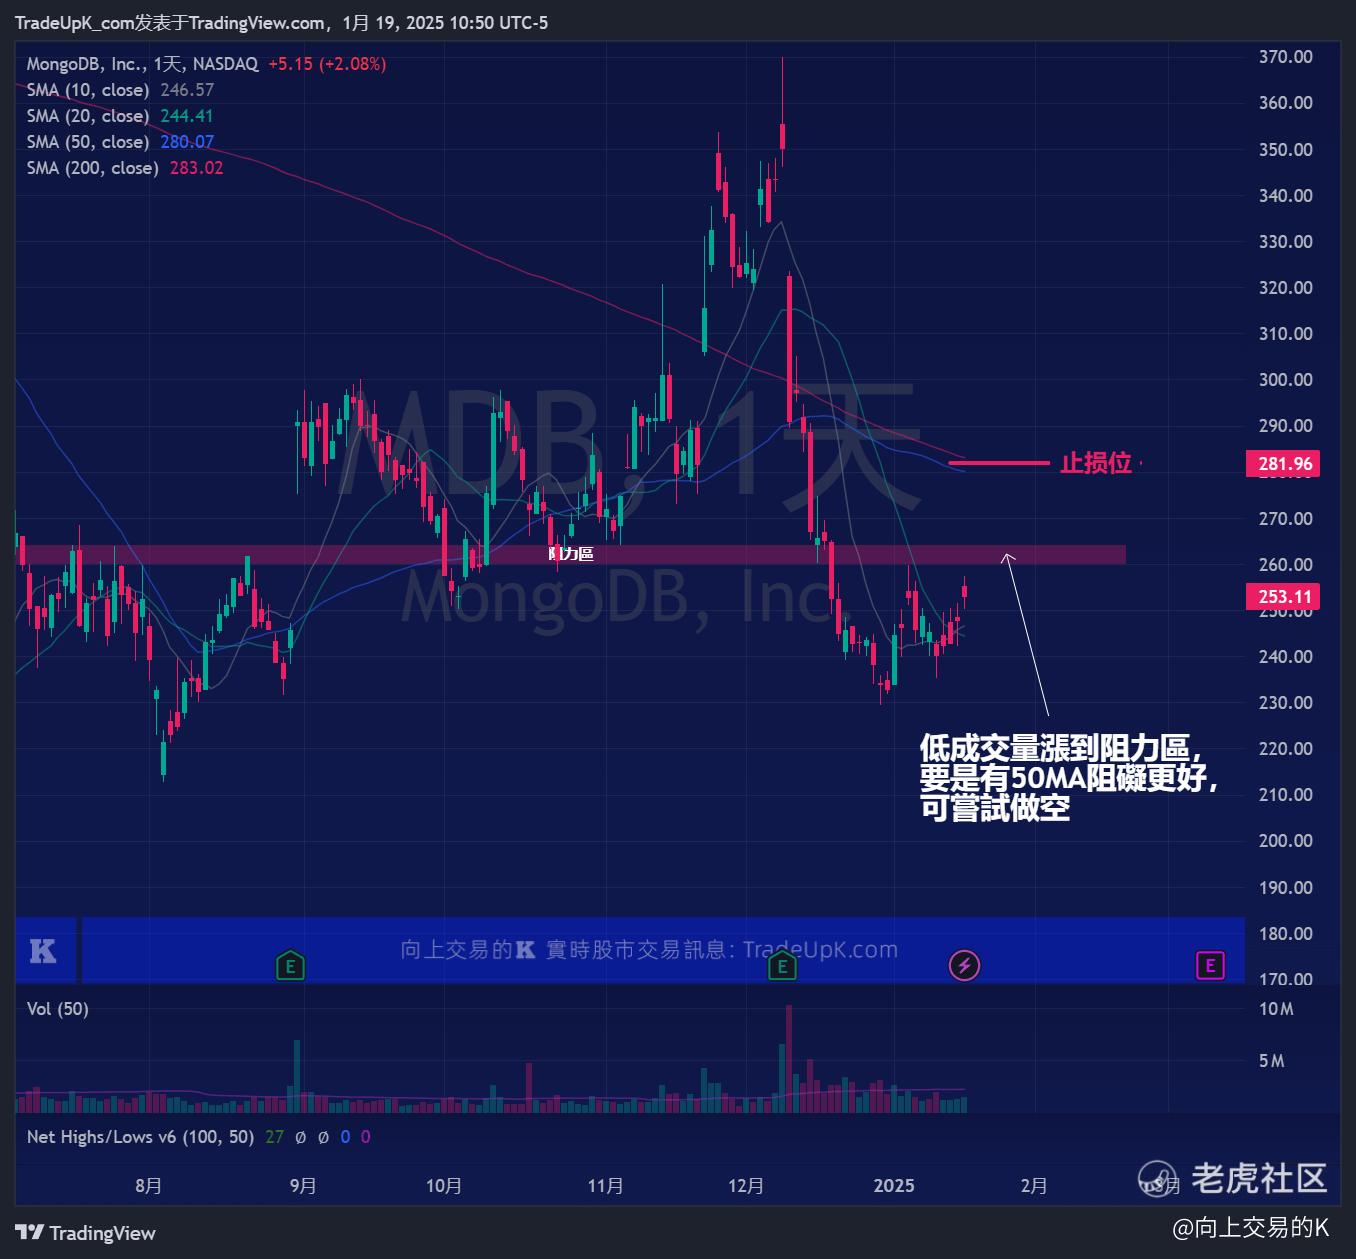
Task: Click the +5.15 (+2.08%) price change value
Action: click(x=327, y=64)
